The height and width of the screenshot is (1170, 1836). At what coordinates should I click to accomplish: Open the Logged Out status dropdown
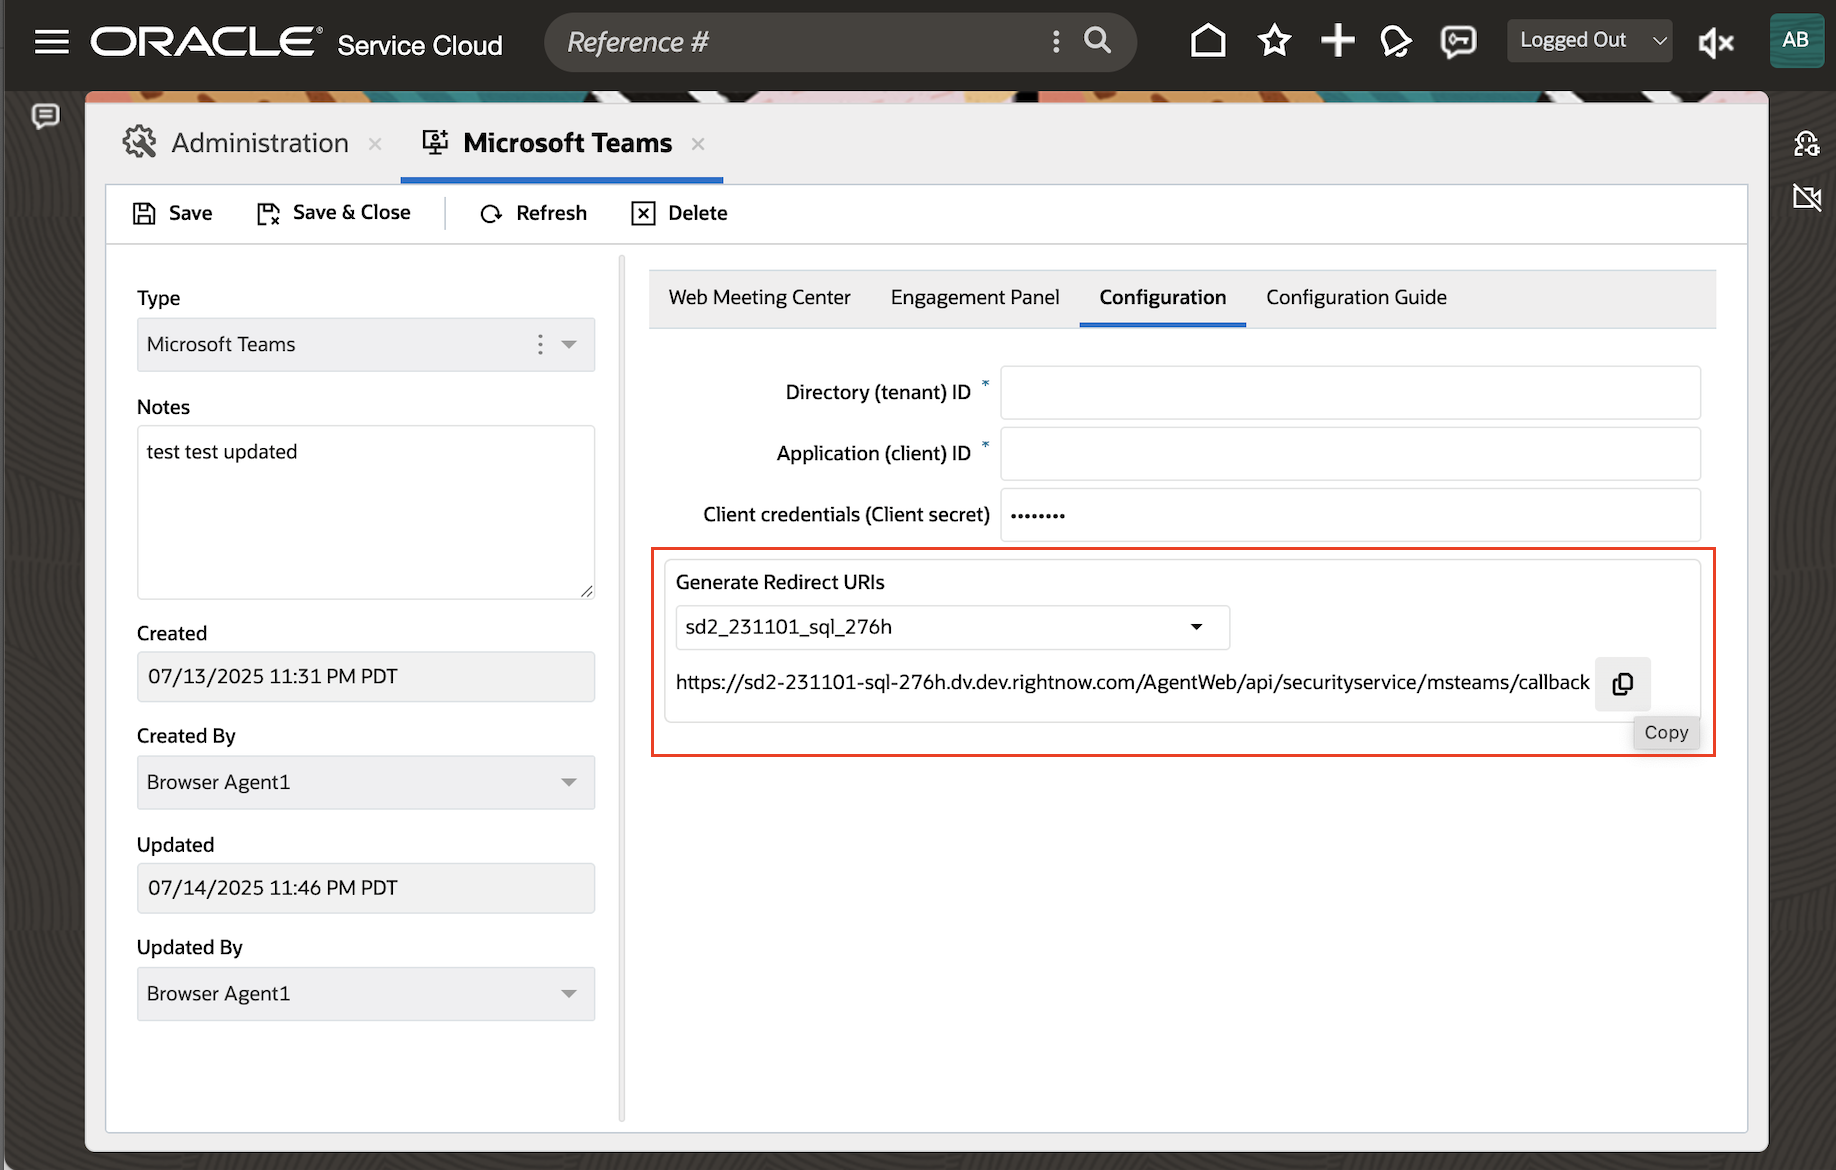pyautogui.click(x=1588, y=40)
